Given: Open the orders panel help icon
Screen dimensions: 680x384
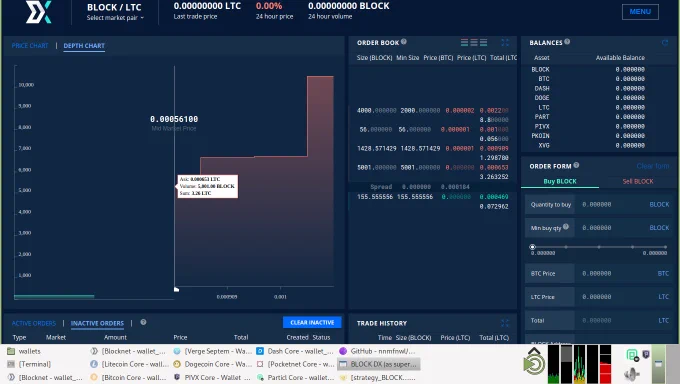Looking at the screenshot, I should tap(143, 322).
